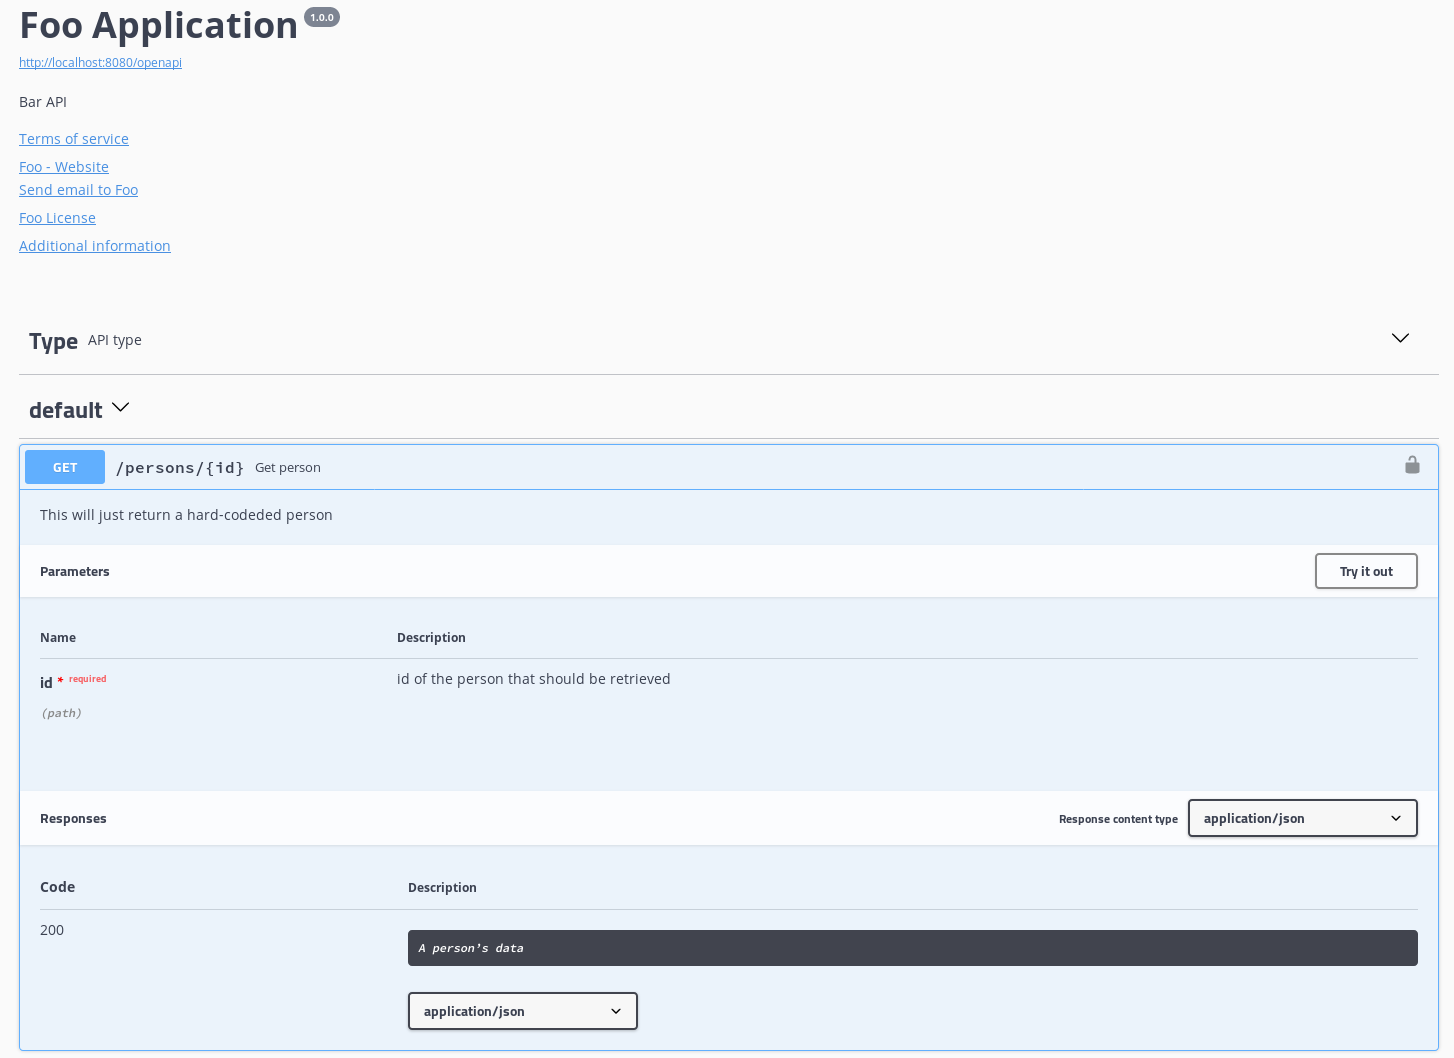This screenshot has height=1058, width=1454.
Task: Open the Foo License link
Action: [57, 218]
